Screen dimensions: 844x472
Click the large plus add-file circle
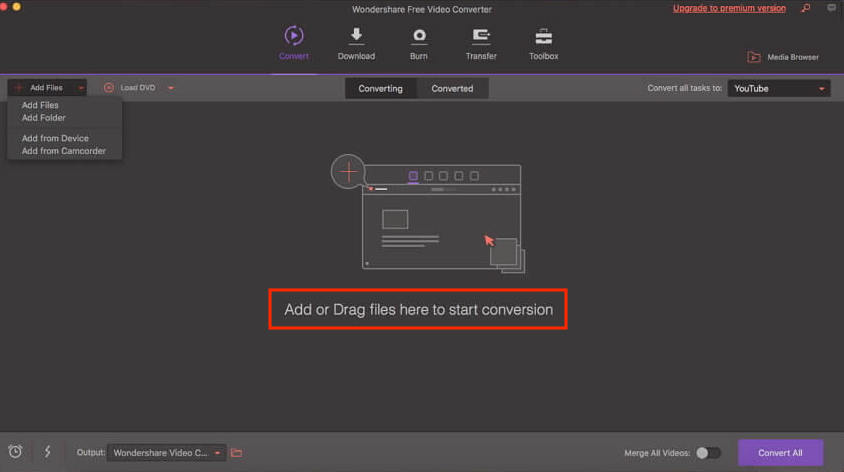pos(348,172)
